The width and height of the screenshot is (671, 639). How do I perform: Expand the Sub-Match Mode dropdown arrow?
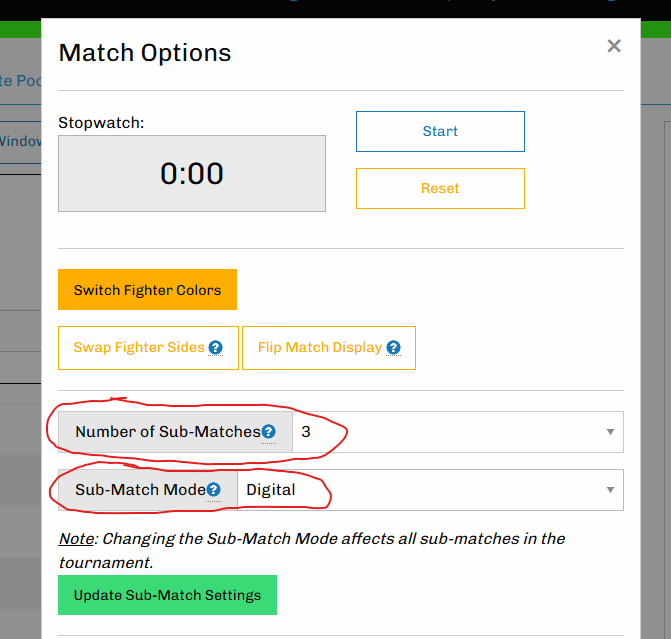point(610,490)
